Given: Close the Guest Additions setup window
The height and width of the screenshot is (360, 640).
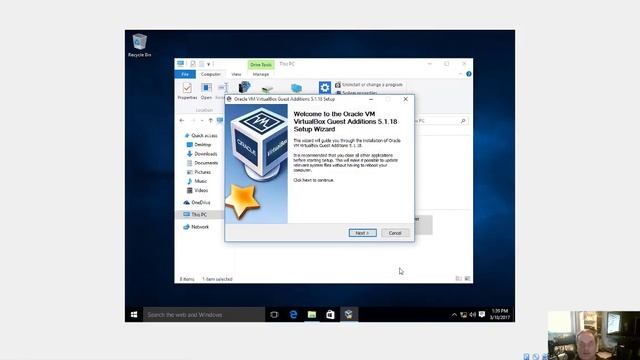Looking at the screenshot, I should (x=405, y=99).
